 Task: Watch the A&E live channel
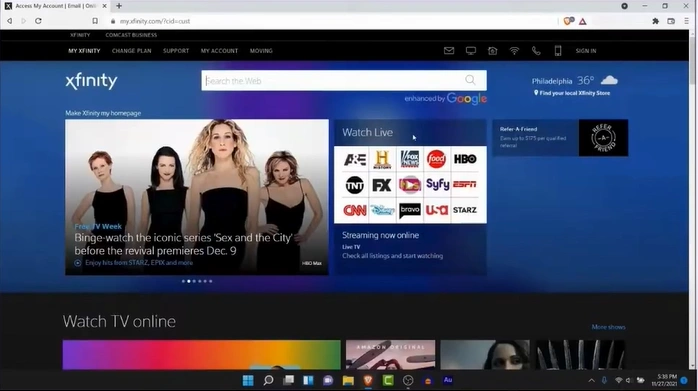pos(355,159)
